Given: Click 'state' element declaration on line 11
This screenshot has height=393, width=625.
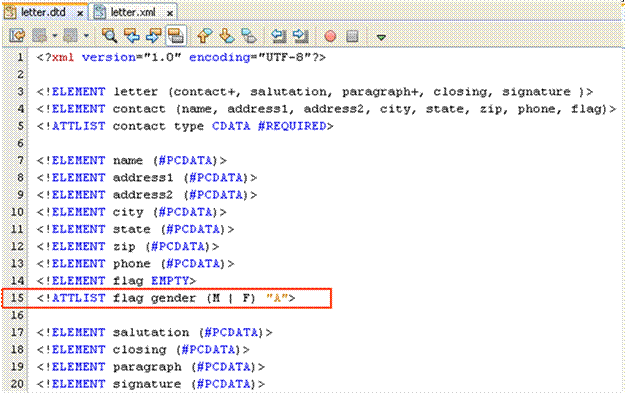Looking at the screenshot, I should (x=136, y=229).
